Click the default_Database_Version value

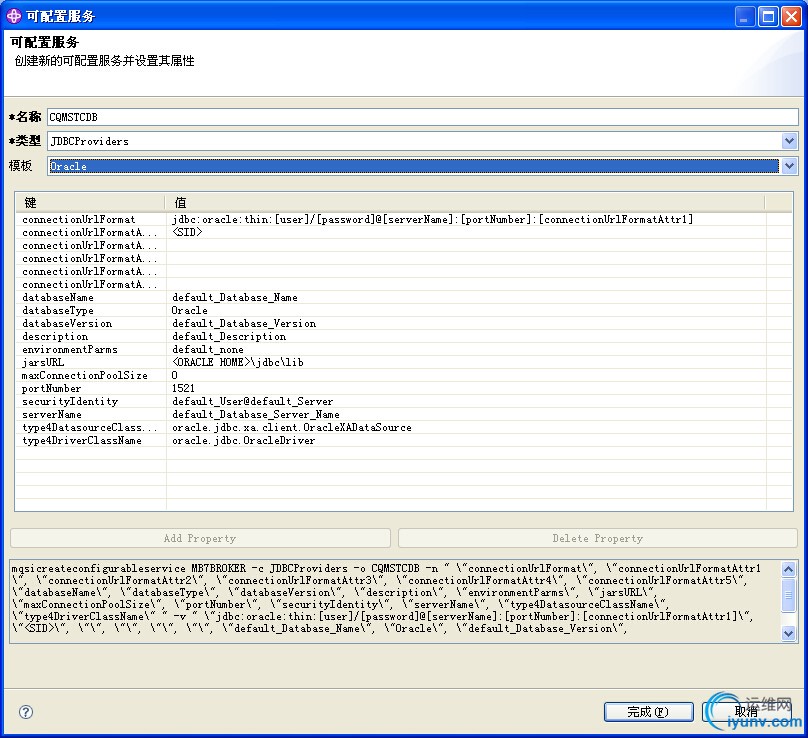pyautogui.click(x=244, y=324)
